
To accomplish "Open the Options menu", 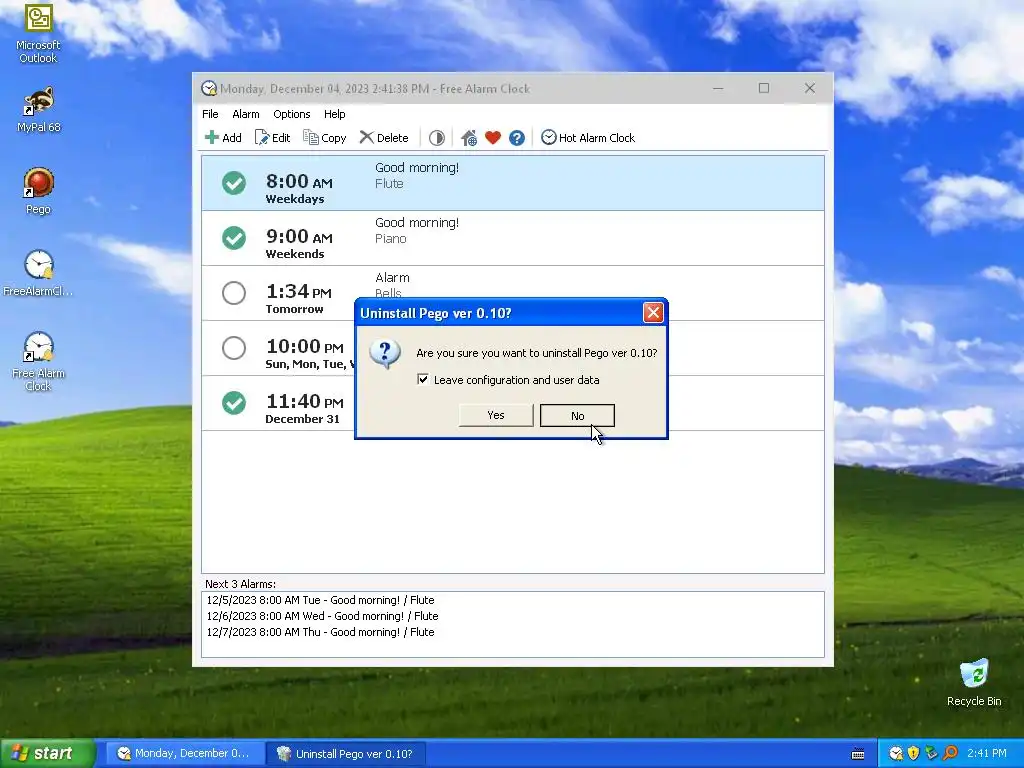I will (291, 114).
